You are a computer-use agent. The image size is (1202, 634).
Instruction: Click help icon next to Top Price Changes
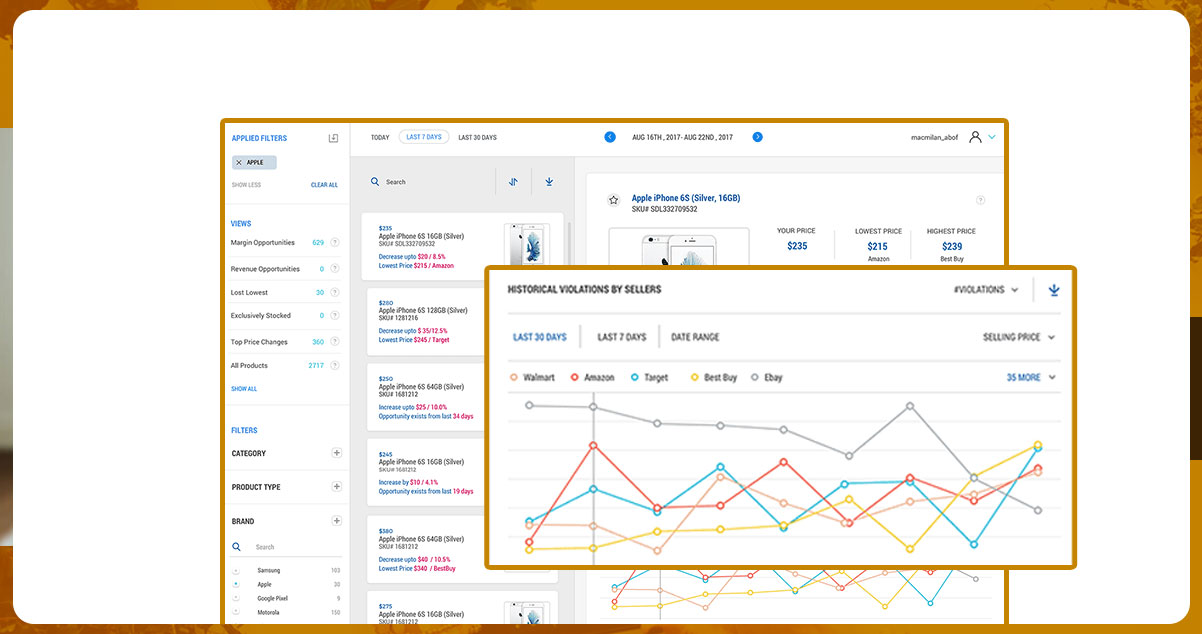click(x=334, y=342)
